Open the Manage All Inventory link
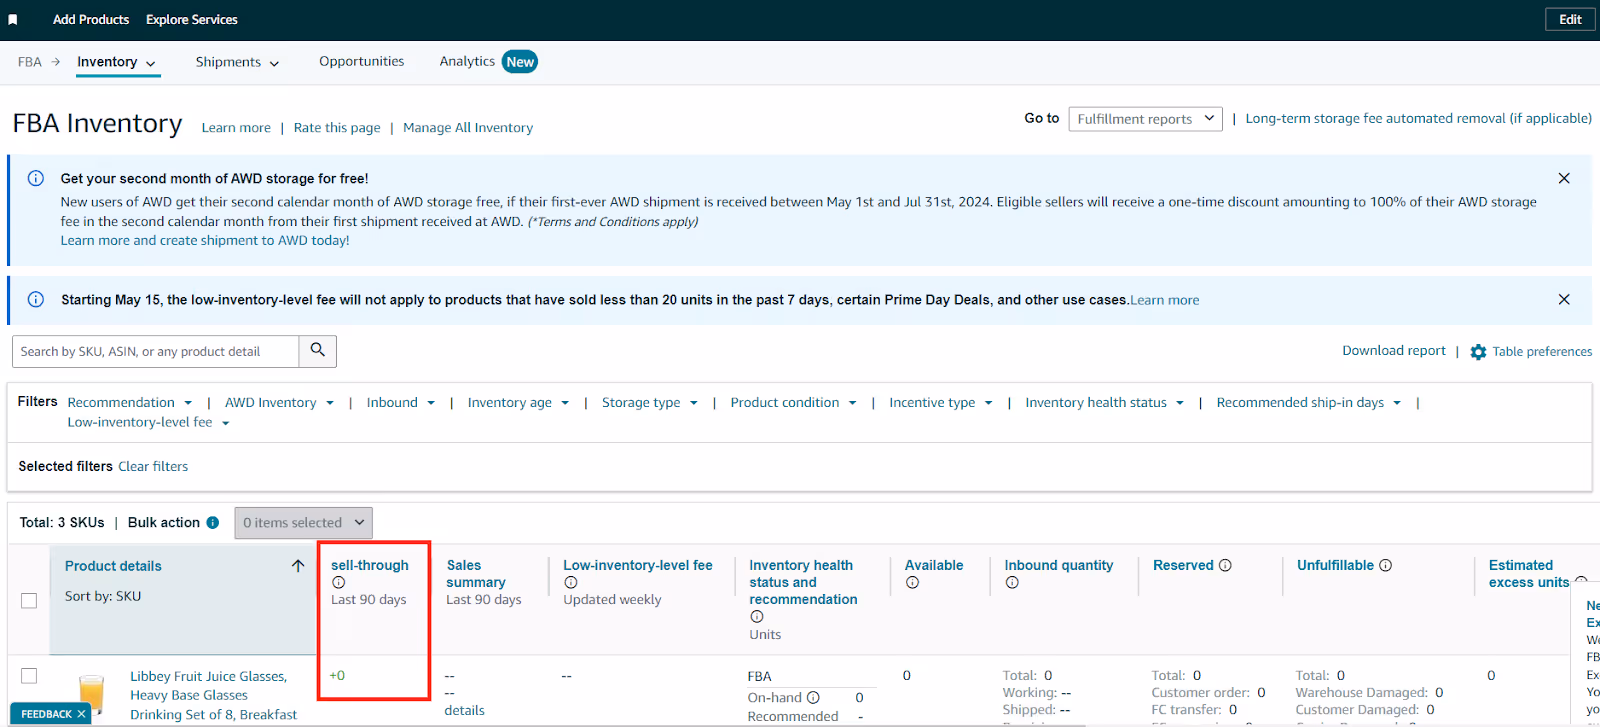 [468, 128]
